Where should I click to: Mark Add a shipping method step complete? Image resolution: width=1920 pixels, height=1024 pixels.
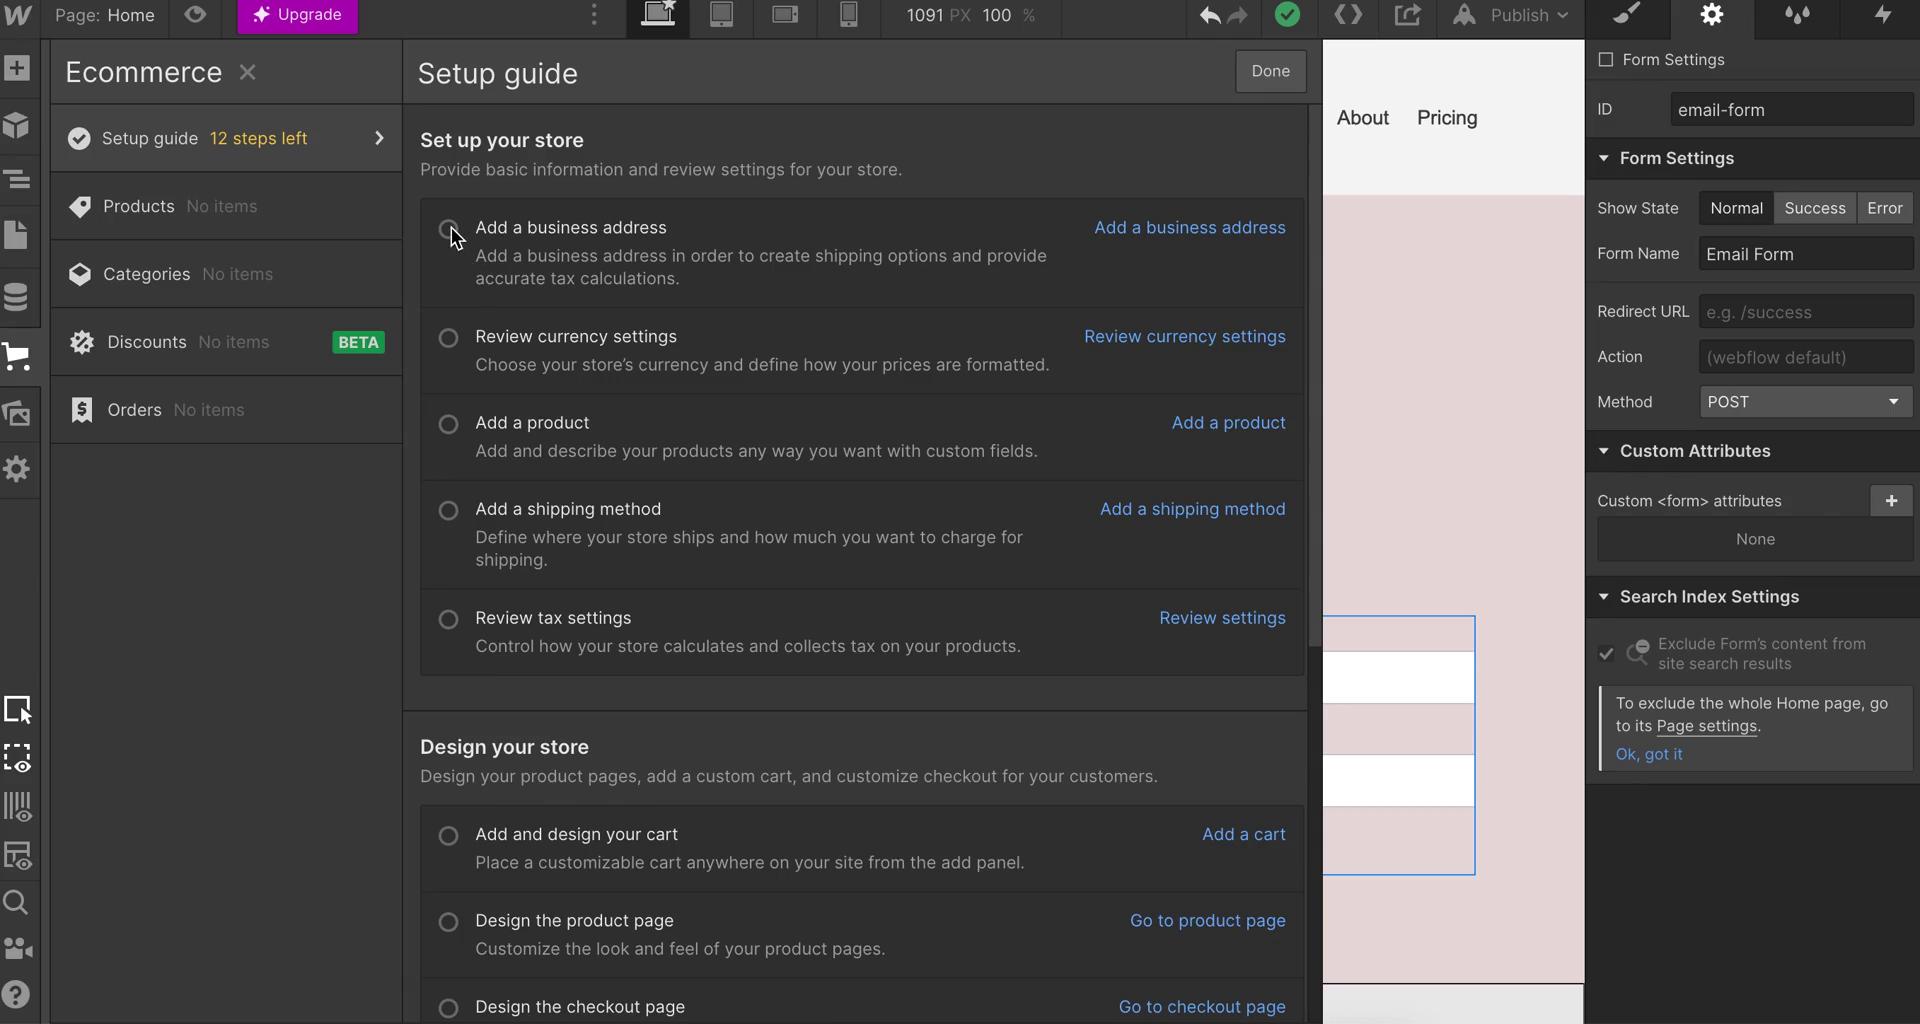449,510
